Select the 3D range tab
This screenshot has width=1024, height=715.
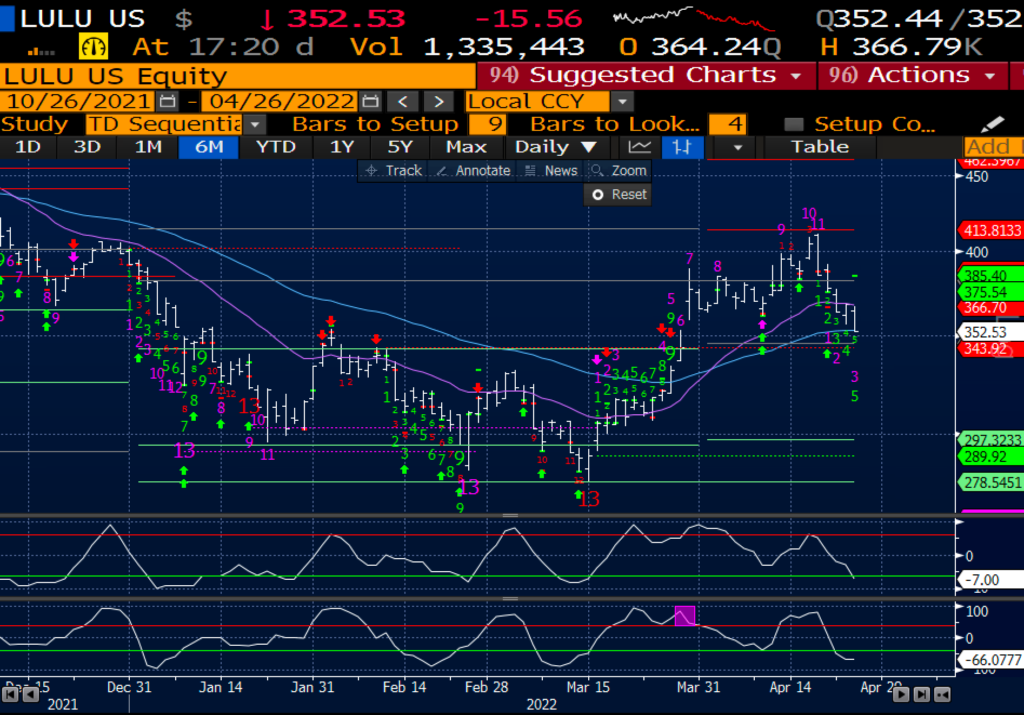[87, 147]
